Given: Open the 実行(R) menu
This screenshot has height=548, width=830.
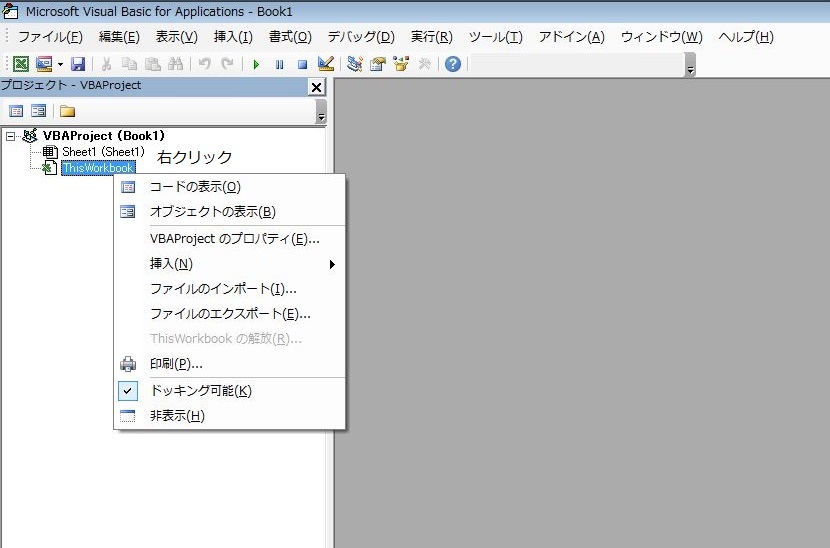Looking at the screenshot, I should (x=431, y=37).
